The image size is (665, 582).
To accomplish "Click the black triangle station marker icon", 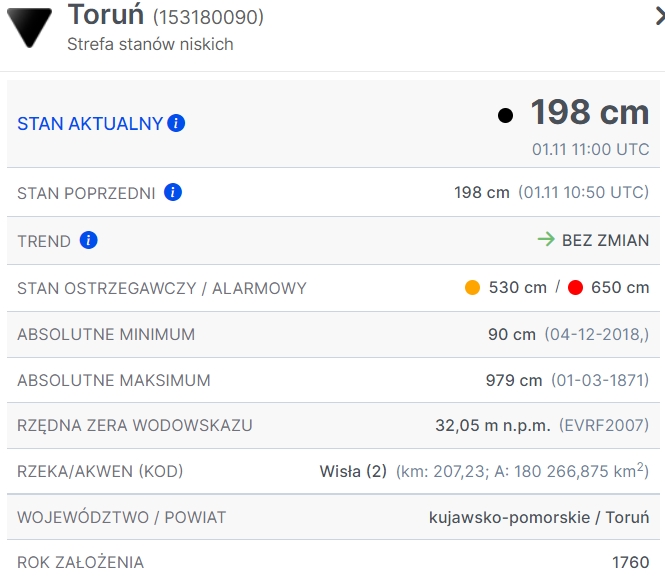I will click(30, 27).
